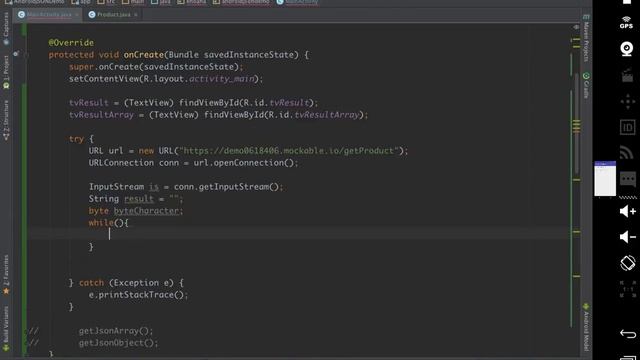640x360 pixels.
Task: Close the Product.java tab
Action: click(x=136, y=15)
